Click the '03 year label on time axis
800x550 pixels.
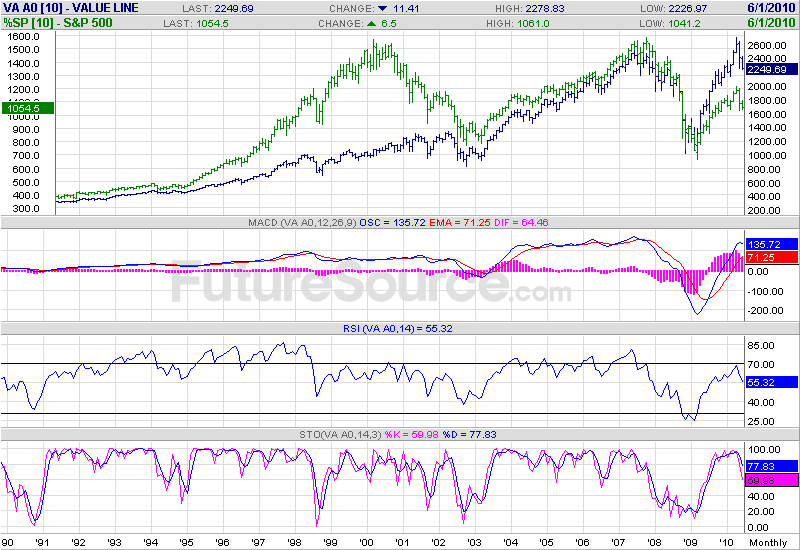(474, 542)
